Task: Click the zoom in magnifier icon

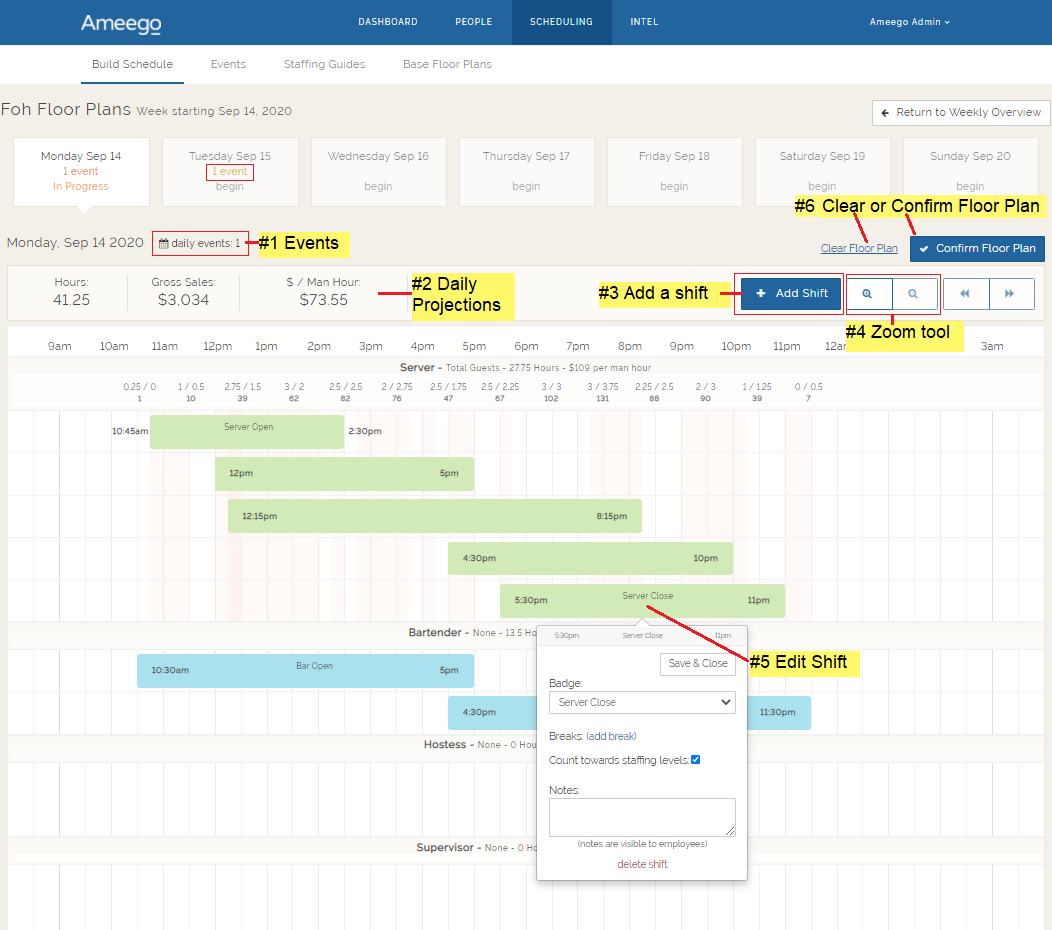Action: point(868,294)
